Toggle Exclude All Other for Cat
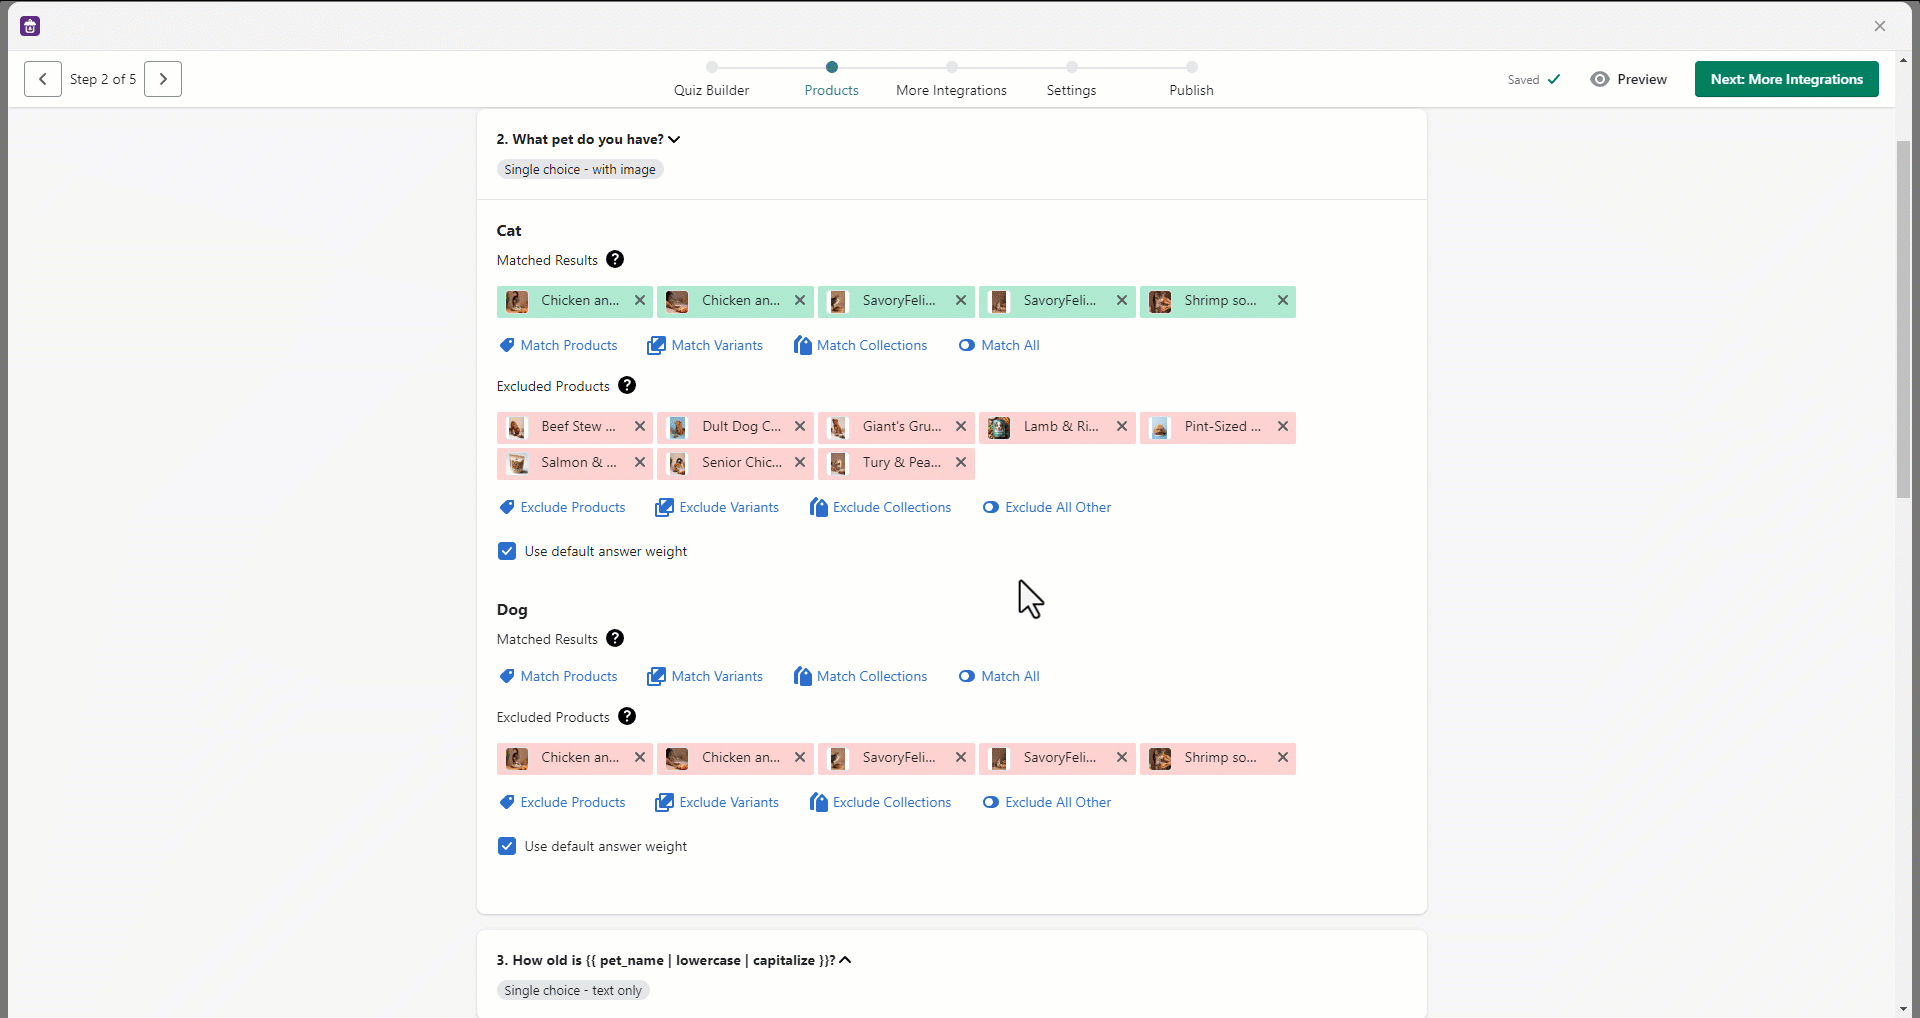The image size is (1920, 1018). point(1047,508)
